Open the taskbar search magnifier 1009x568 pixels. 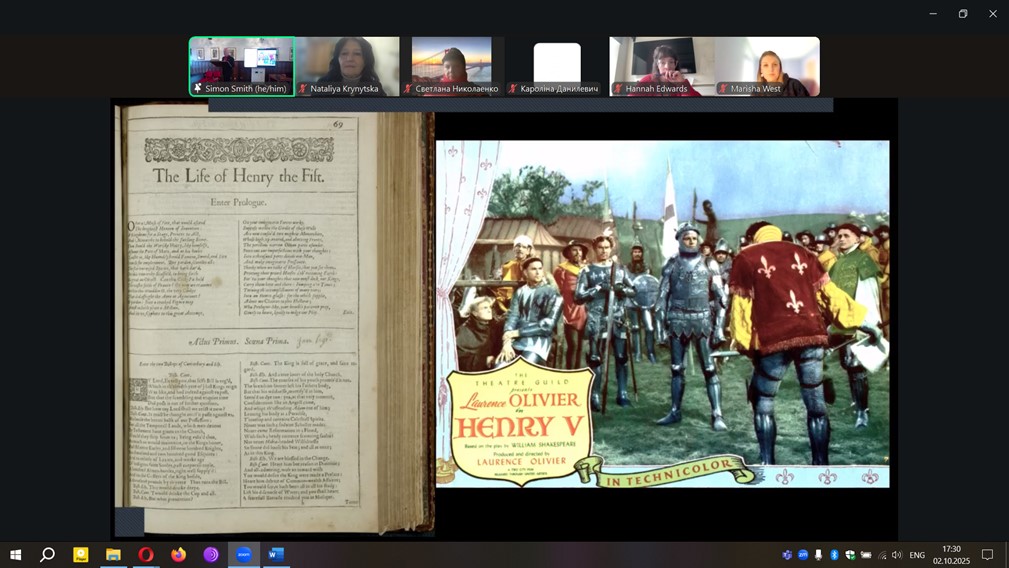coord(47,554)
